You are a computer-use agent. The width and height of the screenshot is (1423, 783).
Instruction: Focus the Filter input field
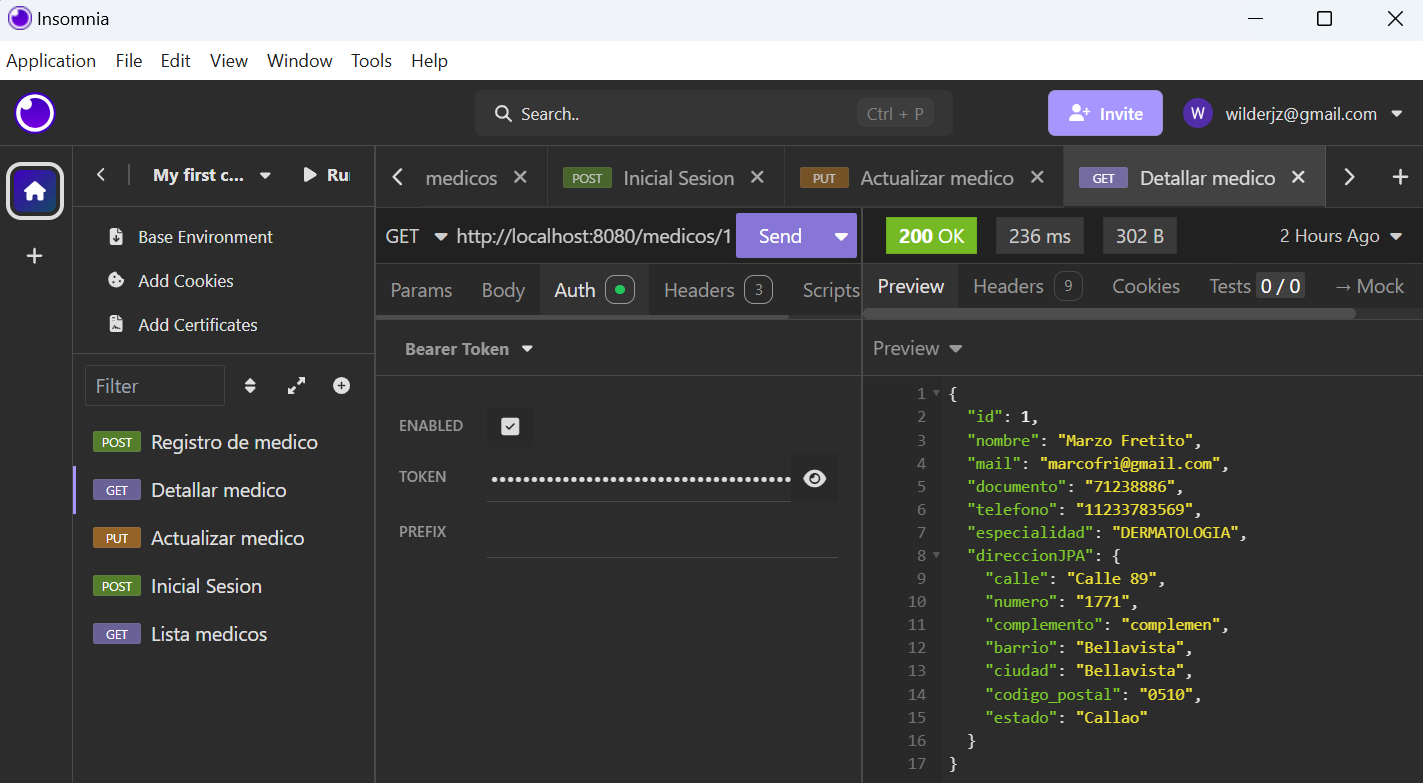pyautogui.click(x=155, y=386)
